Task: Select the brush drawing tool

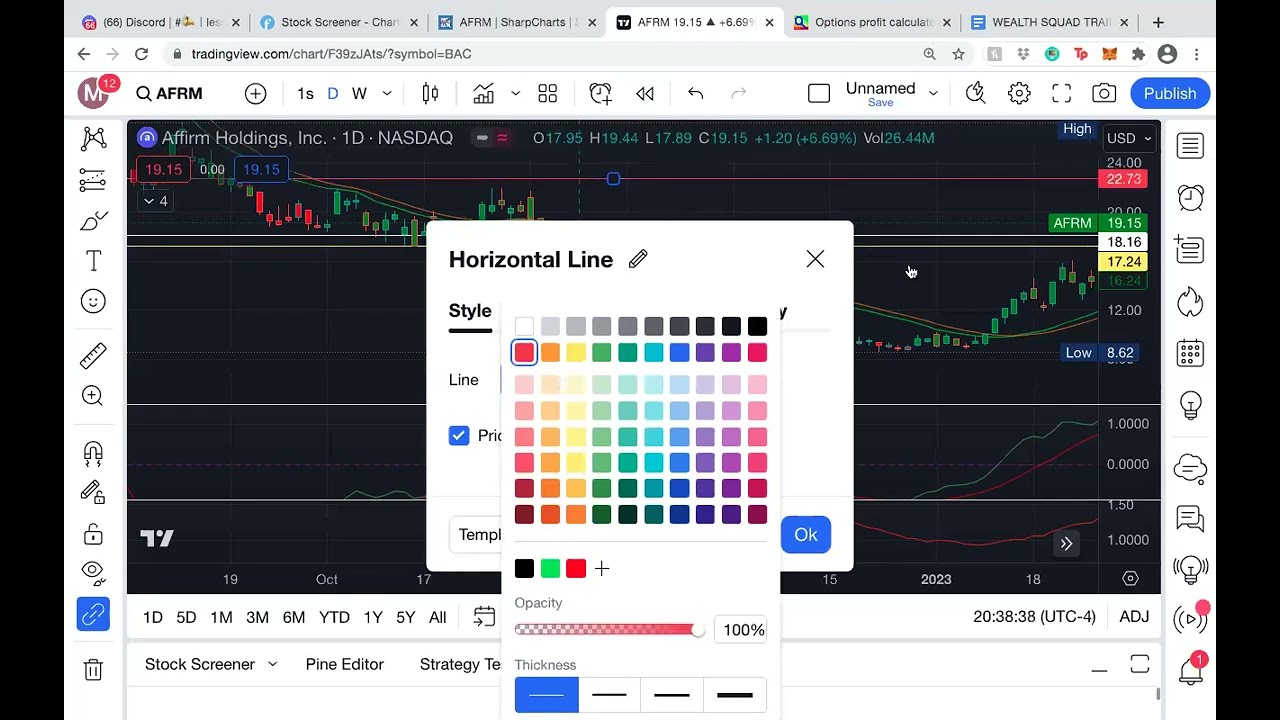Action: [93, 221]
